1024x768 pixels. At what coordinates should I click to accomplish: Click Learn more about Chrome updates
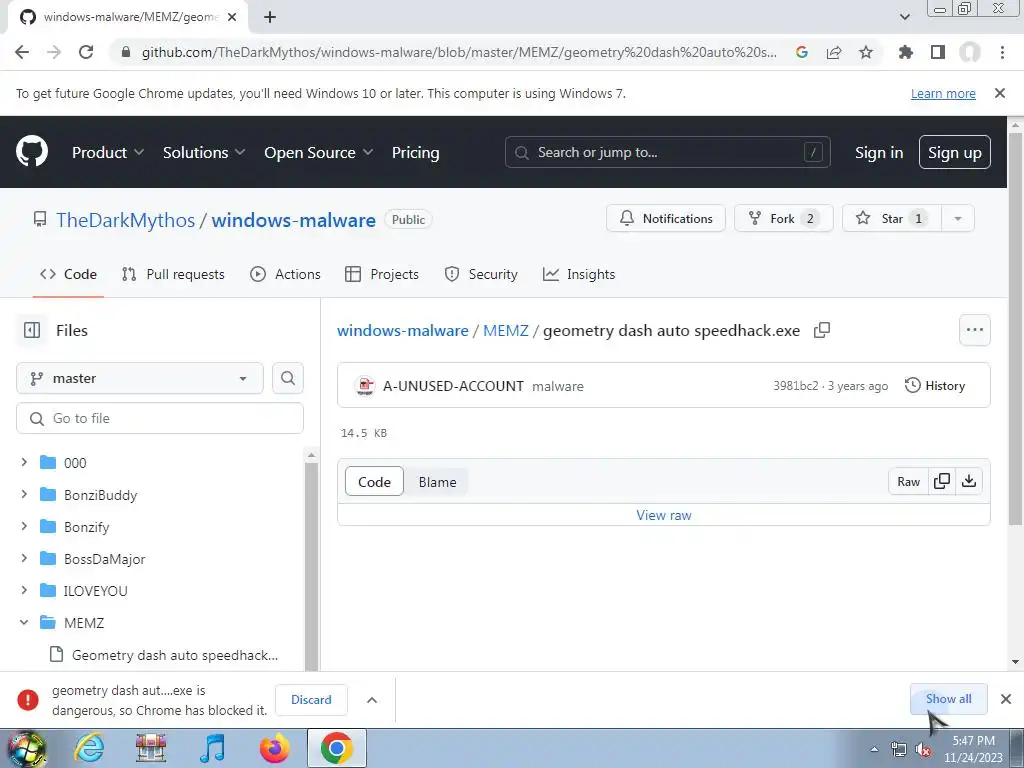(943, 93)
